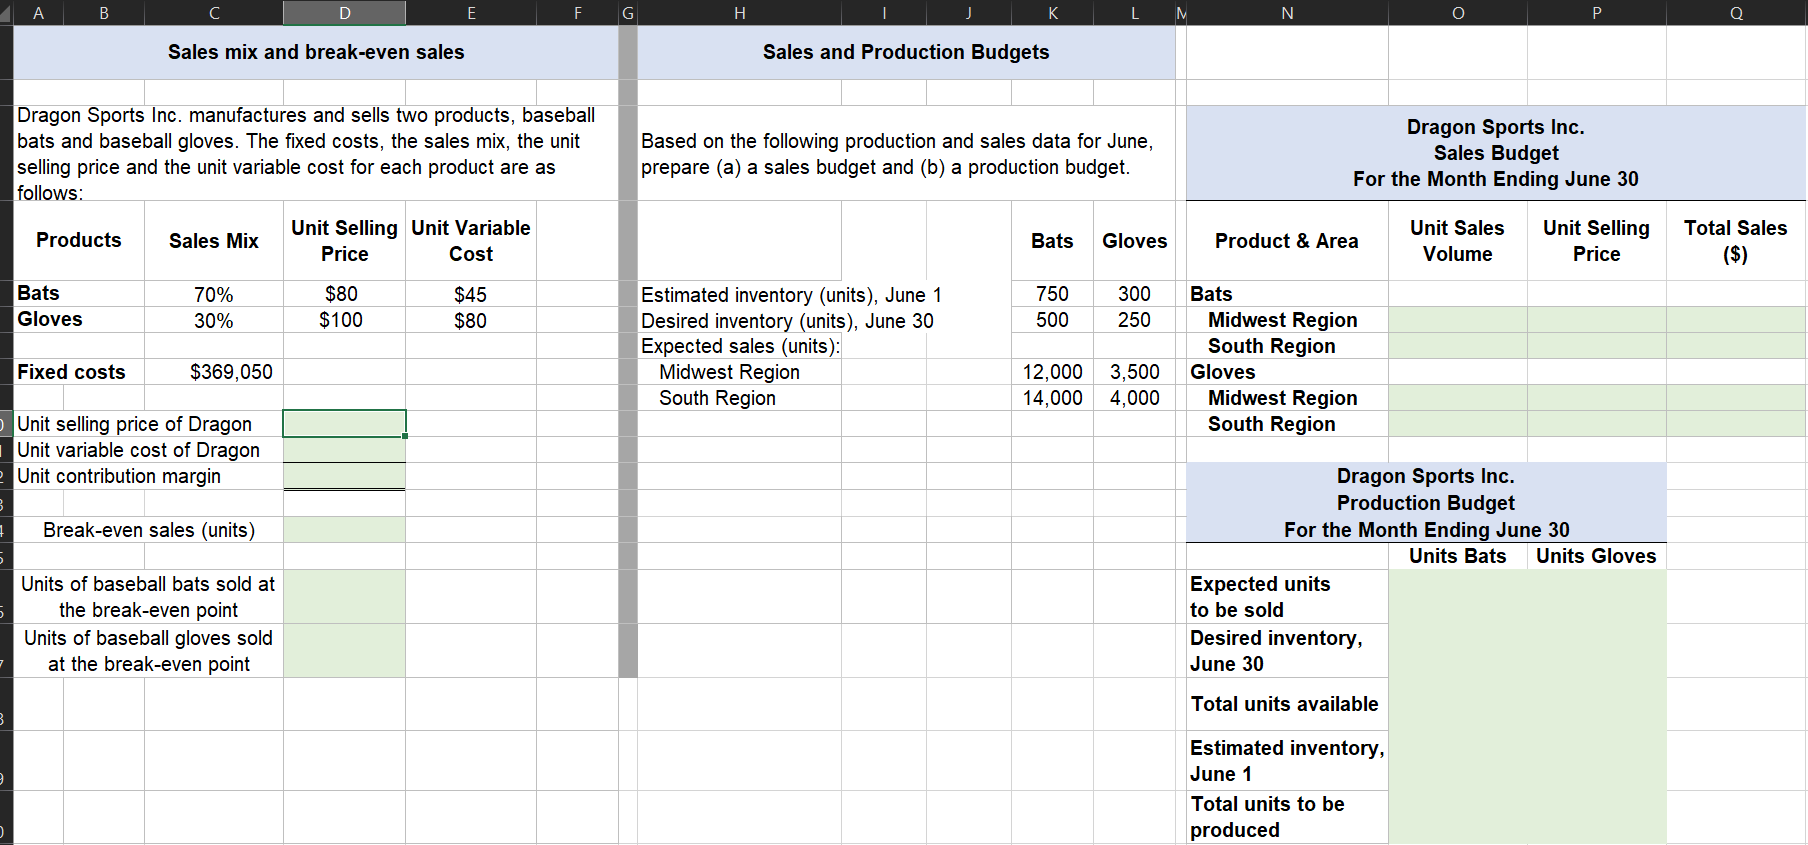Click the Gloves $100 selling price cell
The width and height of the screenshot is (1808, 845).
coord(344,320)
